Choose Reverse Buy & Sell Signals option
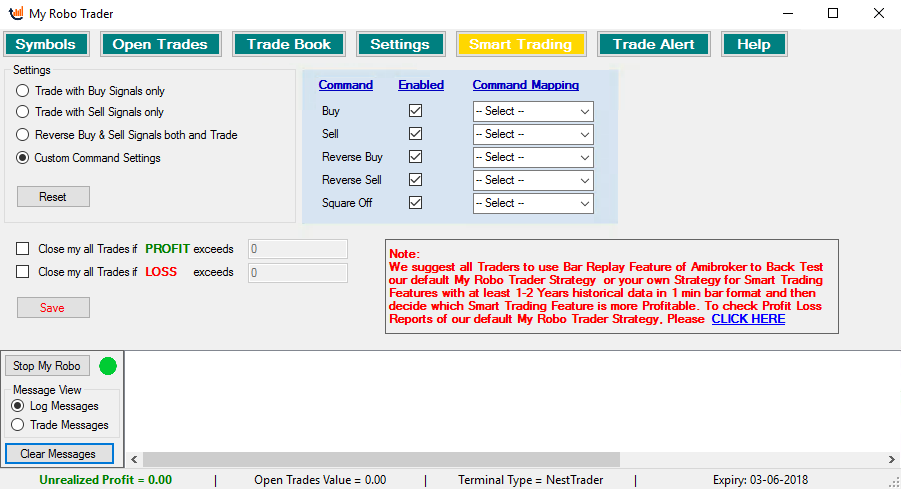The width and height of the screenshot is (901, 489). (126, 135)
